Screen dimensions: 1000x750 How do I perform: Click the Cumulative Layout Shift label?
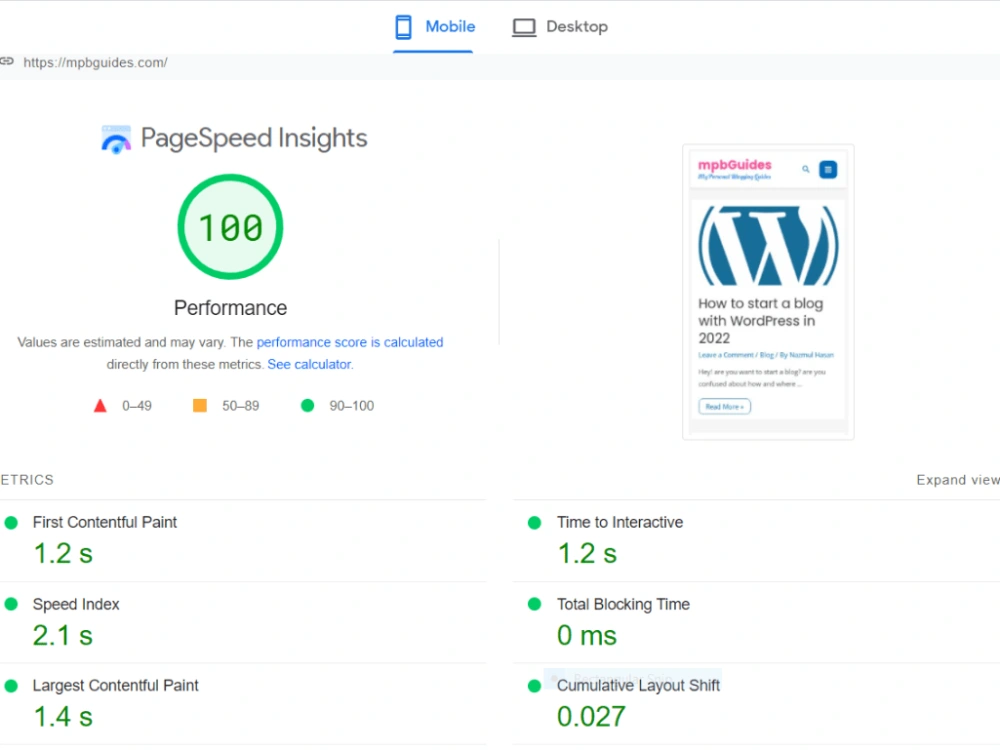[638, 686]
